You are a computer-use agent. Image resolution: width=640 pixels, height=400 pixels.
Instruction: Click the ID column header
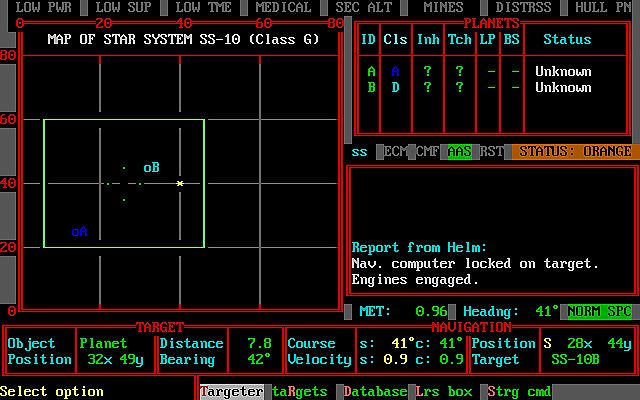pos(368,39)
